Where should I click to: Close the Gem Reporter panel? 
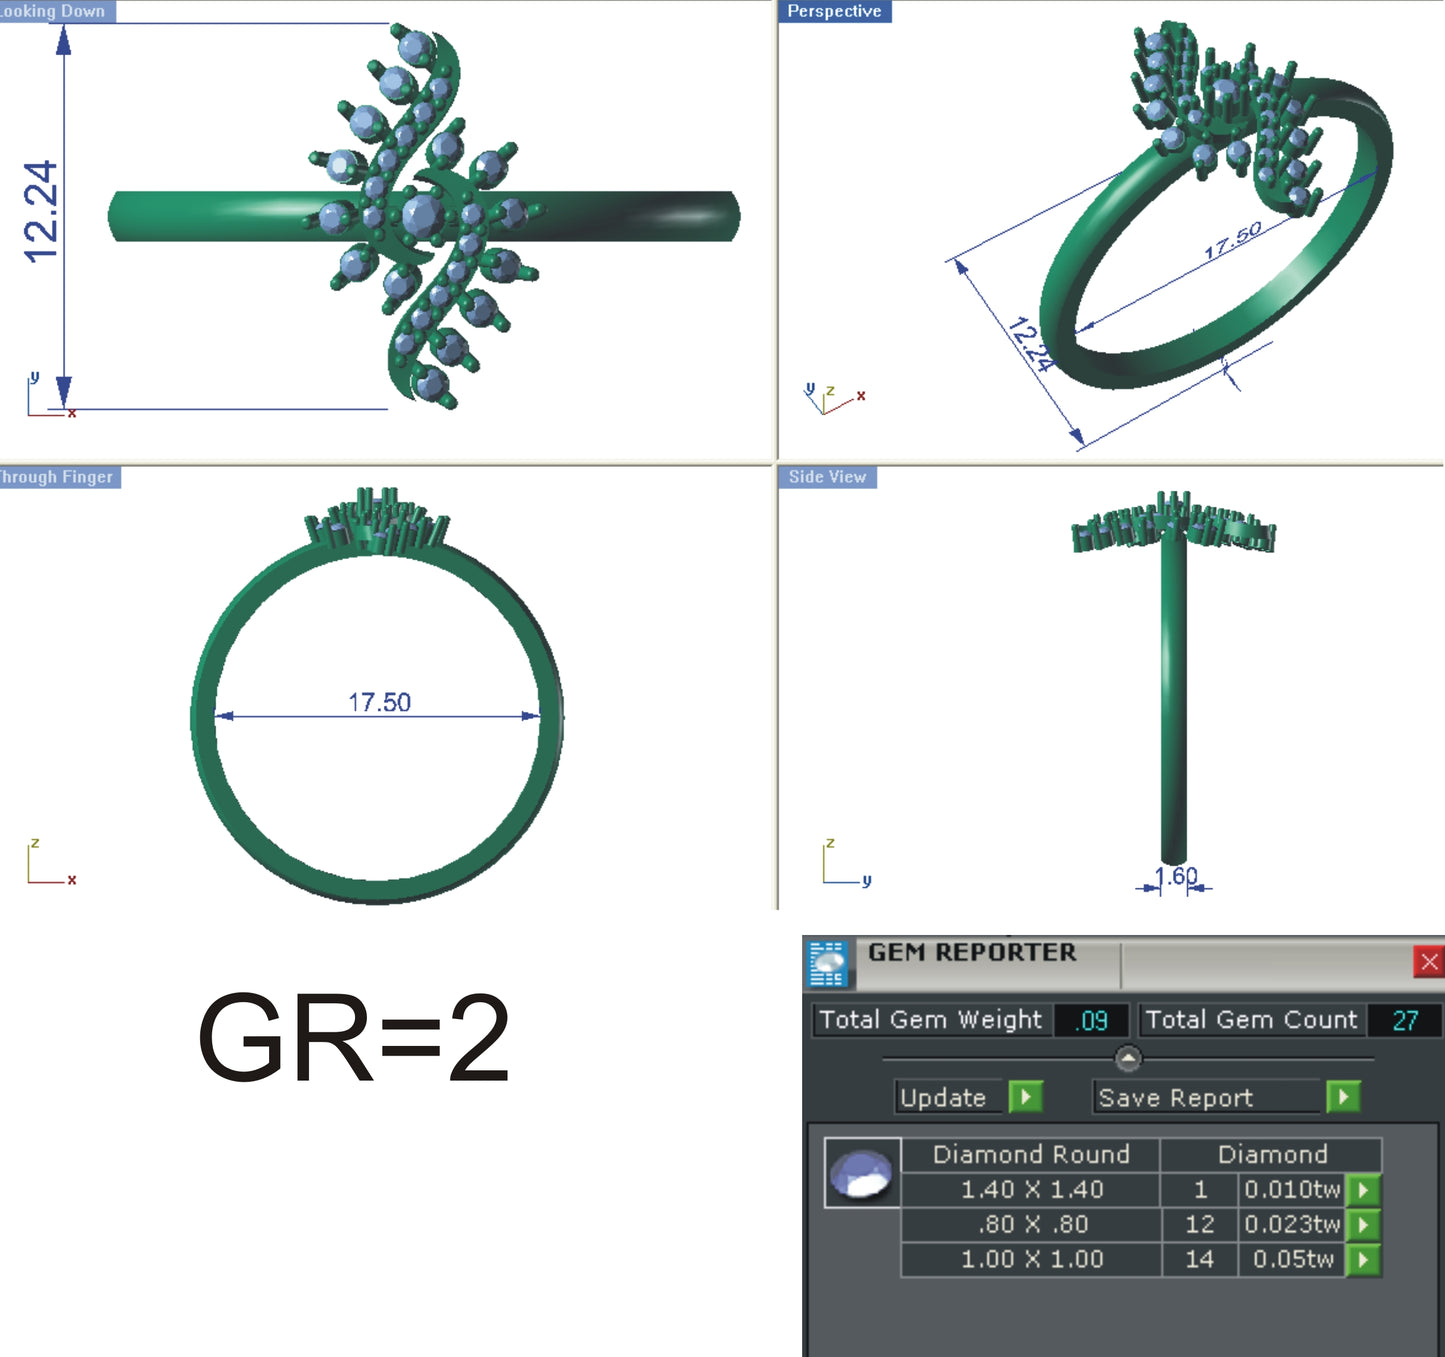1428,962
